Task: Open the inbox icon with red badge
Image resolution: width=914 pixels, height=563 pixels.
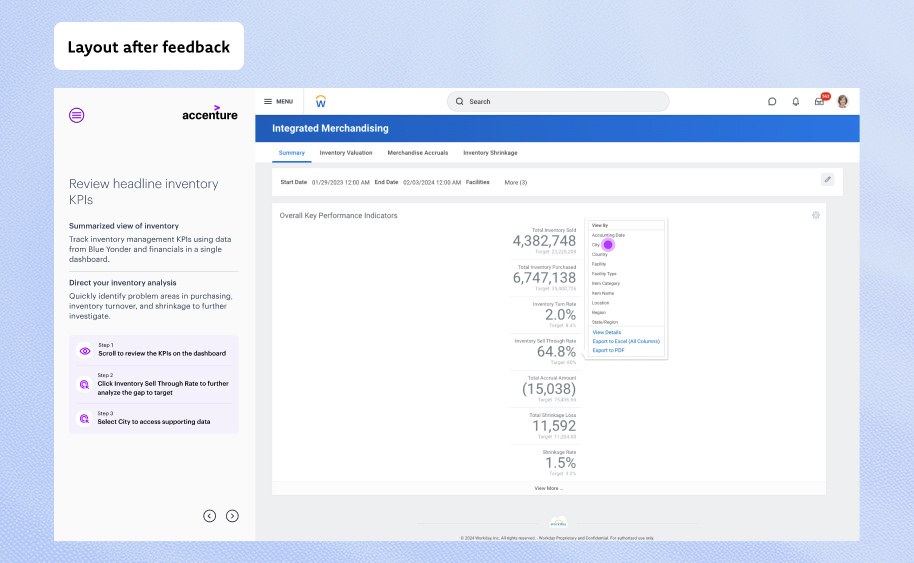Action: [820, 101]
